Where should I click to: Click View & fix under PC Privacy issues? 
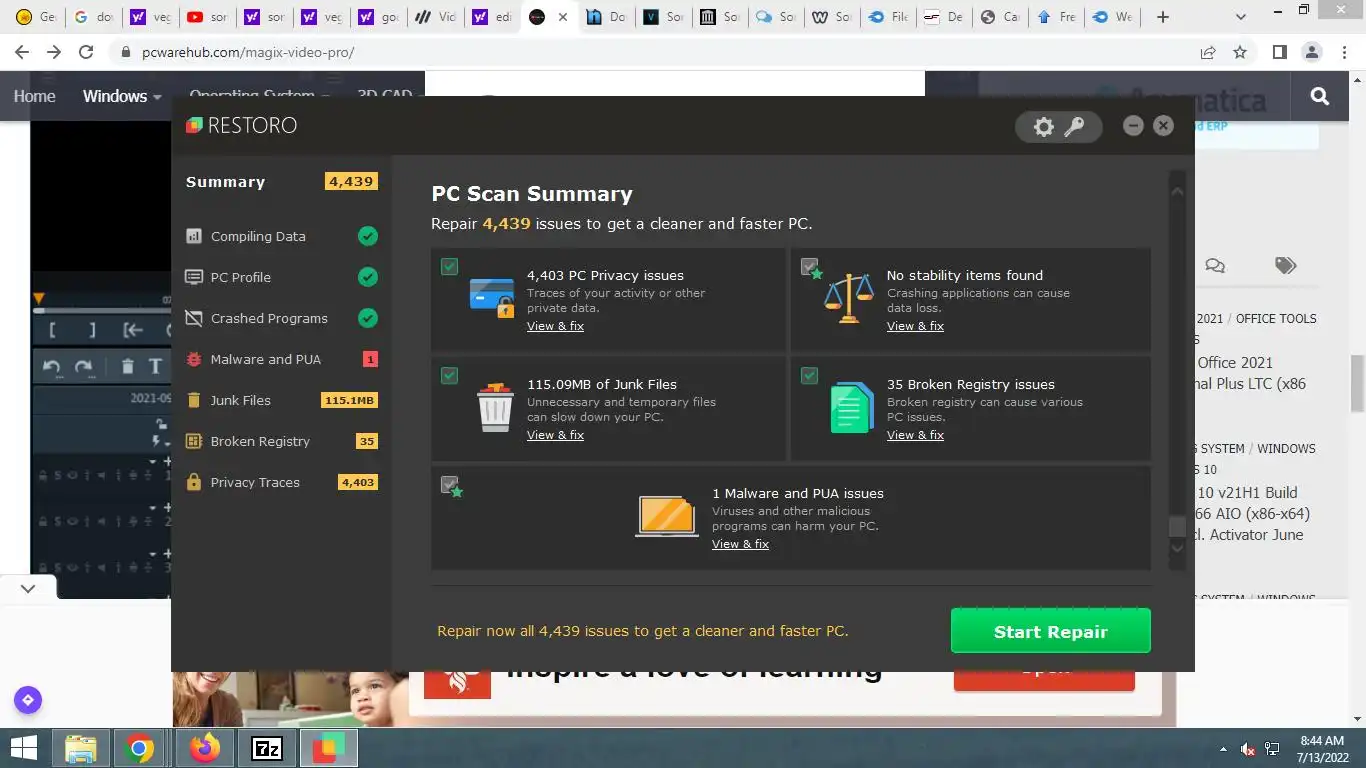555,326
